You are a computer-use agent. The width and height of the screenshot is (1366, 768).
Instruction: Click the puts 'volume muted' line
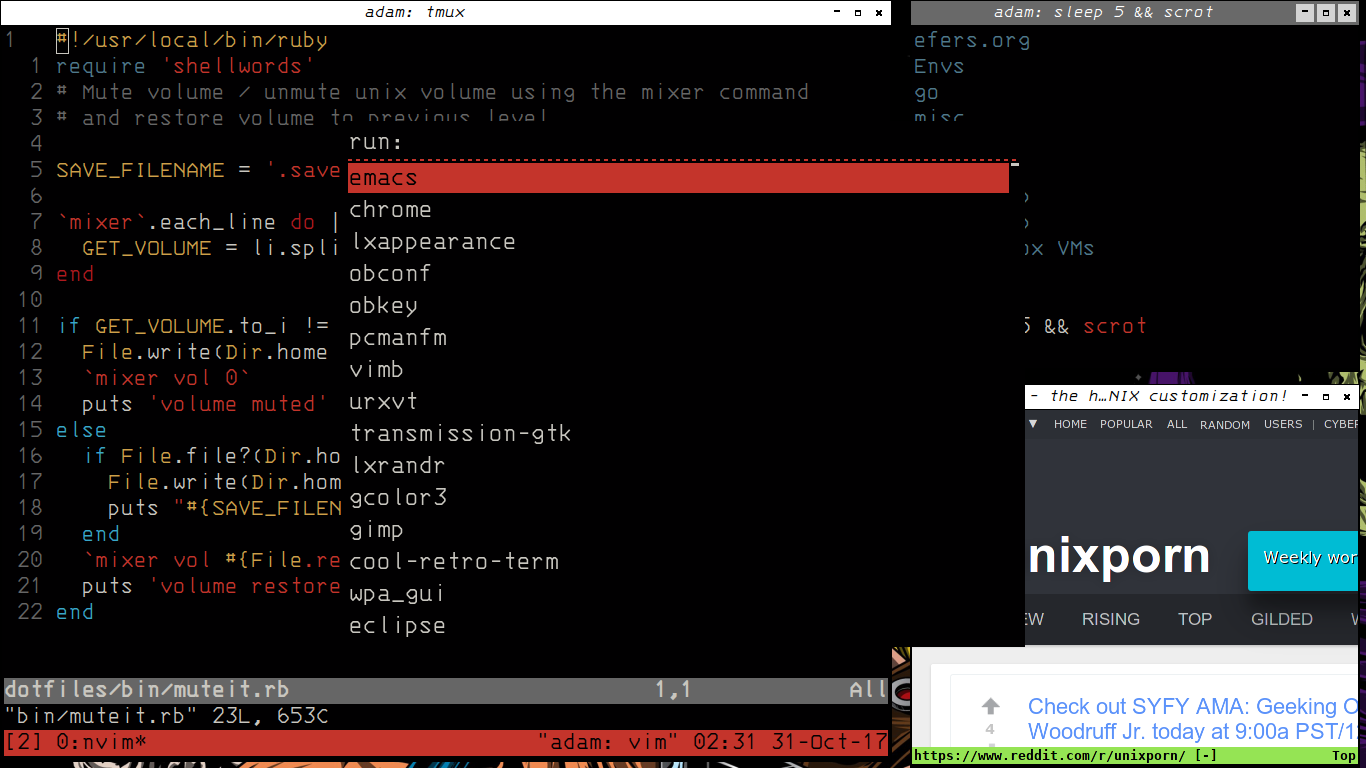pyautogui.click(x=205, y=404)
